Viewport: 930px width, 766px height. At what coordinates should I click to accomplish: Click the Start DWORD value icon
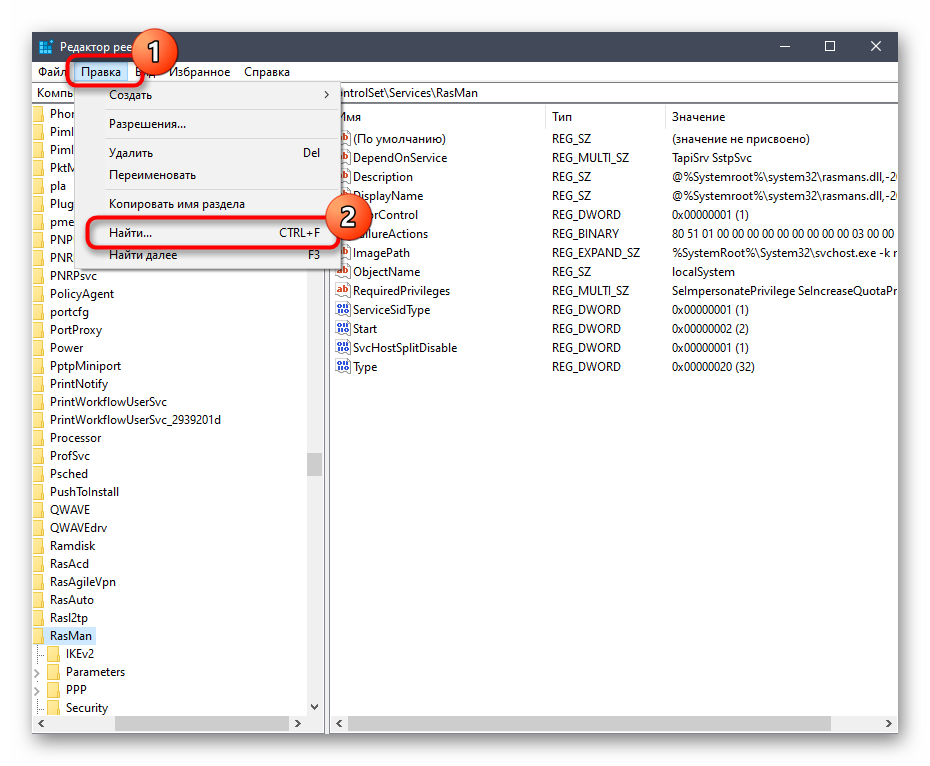345,329
